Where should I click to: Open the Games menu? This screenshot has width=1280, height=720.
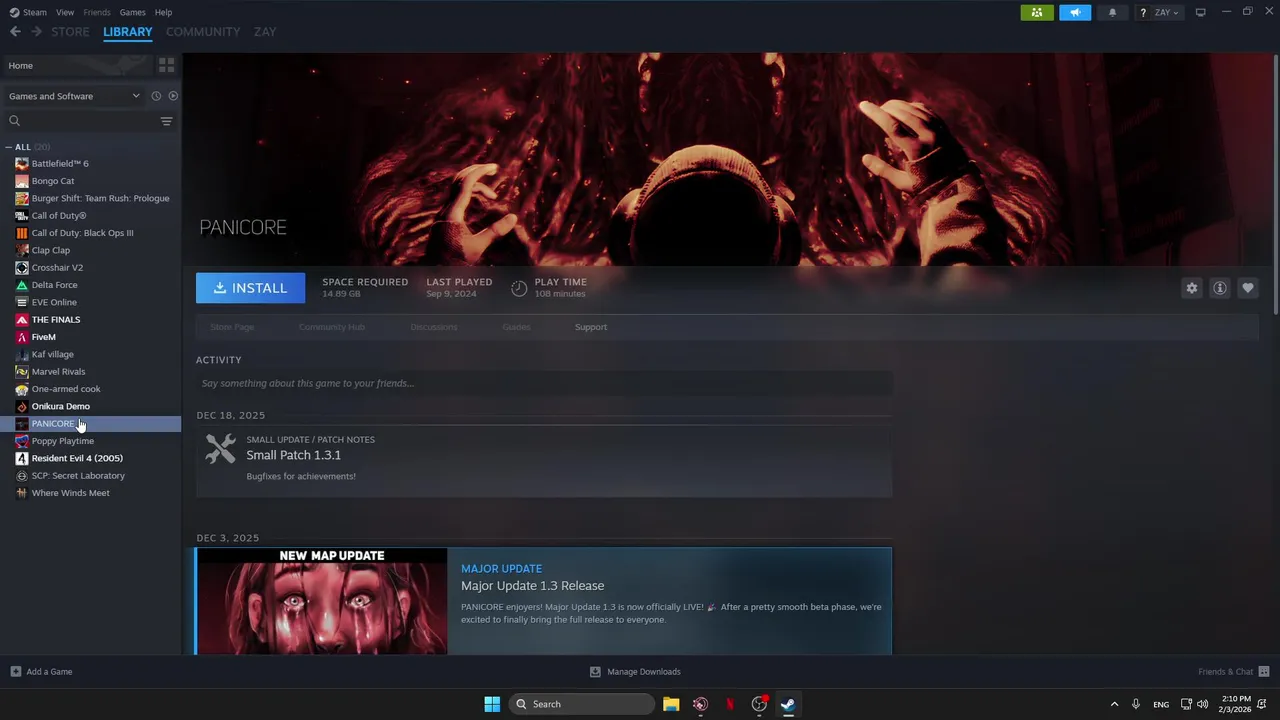point(132,12)
